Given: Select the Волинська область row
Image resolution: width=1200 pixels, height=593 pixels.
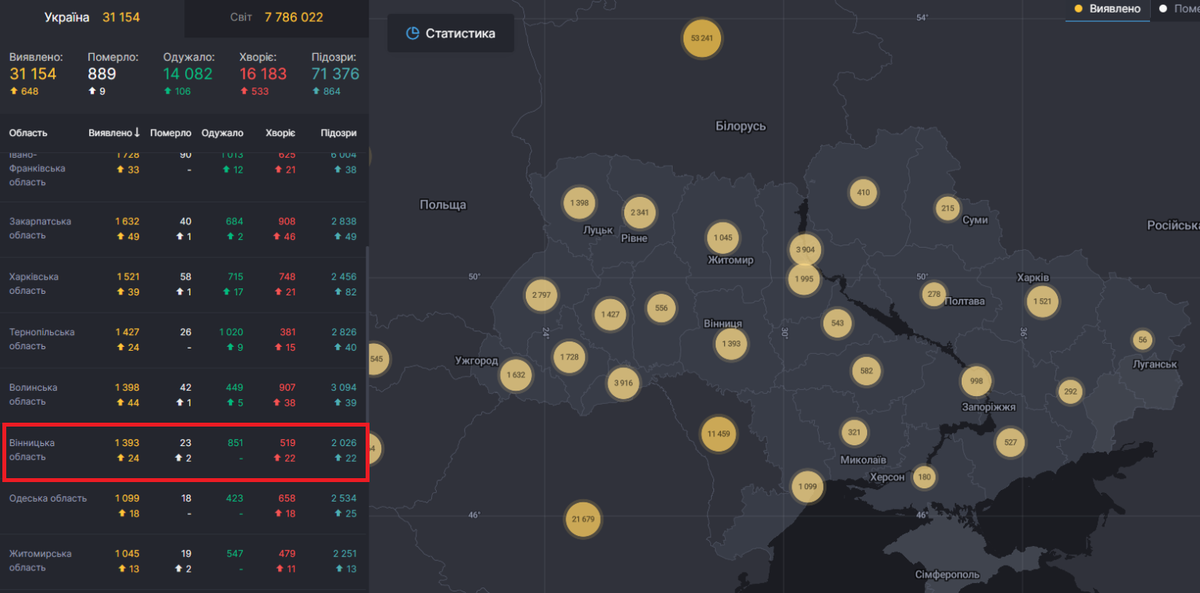Looking at the screenshot, I should click(x=183, y=394).
